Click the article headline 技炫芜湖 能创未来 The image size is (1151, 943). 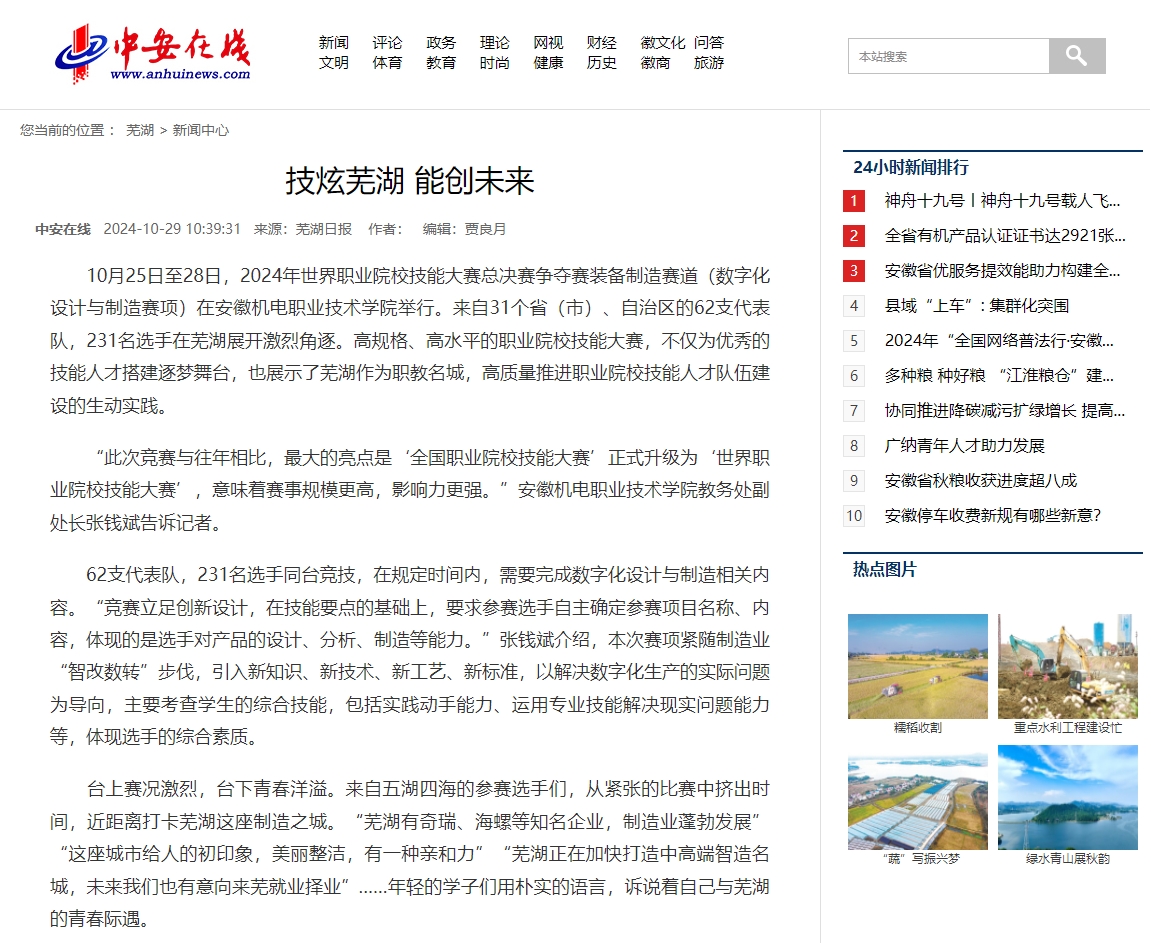pos(410,181)
